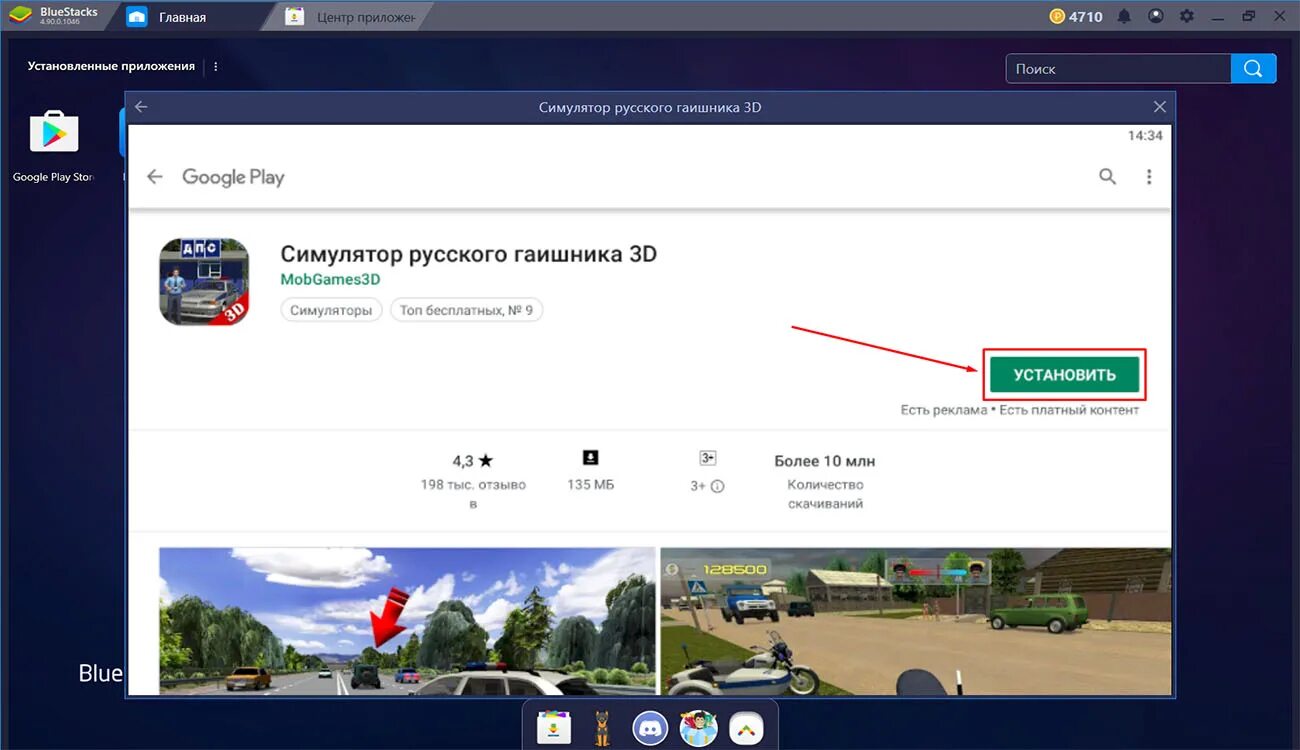
Task: Open the MobGames3D developer link
Action: (x=330, y=280)
